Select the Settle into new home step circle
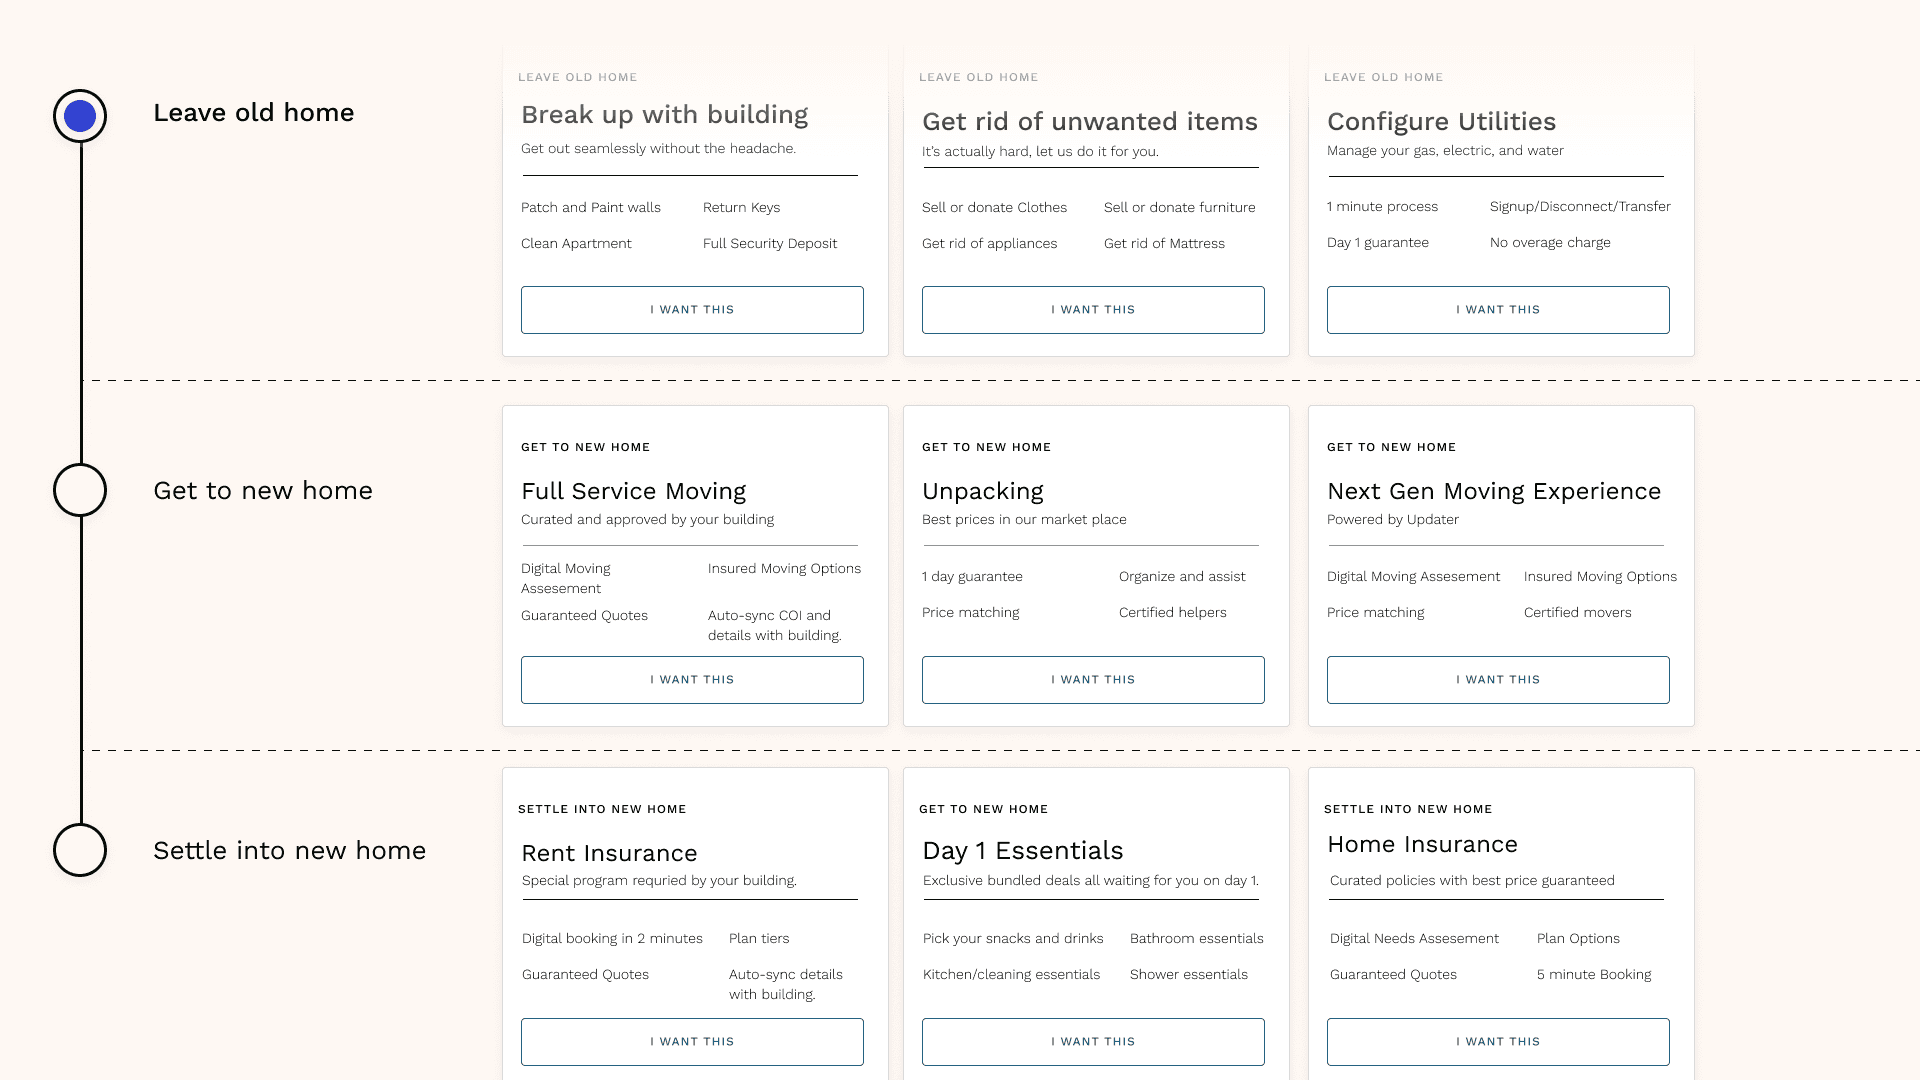The width and height of the screenshot is (1920, 1080). coord(80,850)
